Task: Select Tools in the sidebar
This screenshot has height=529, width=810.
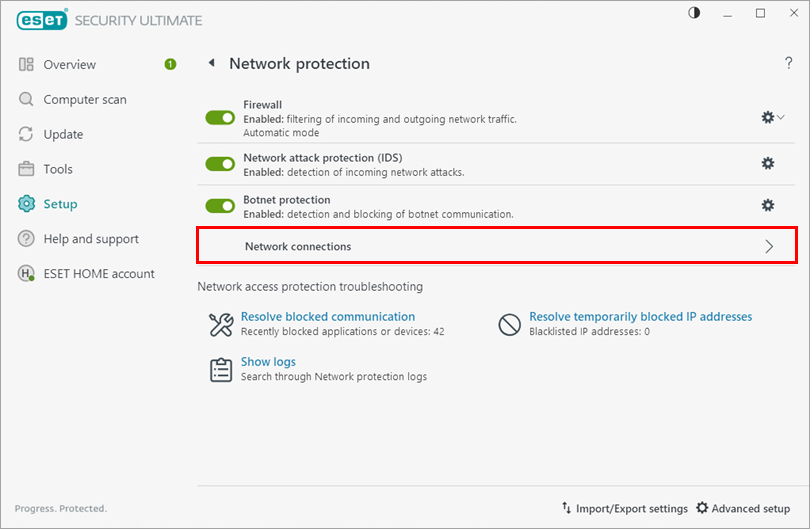Action: coord(58,169)
